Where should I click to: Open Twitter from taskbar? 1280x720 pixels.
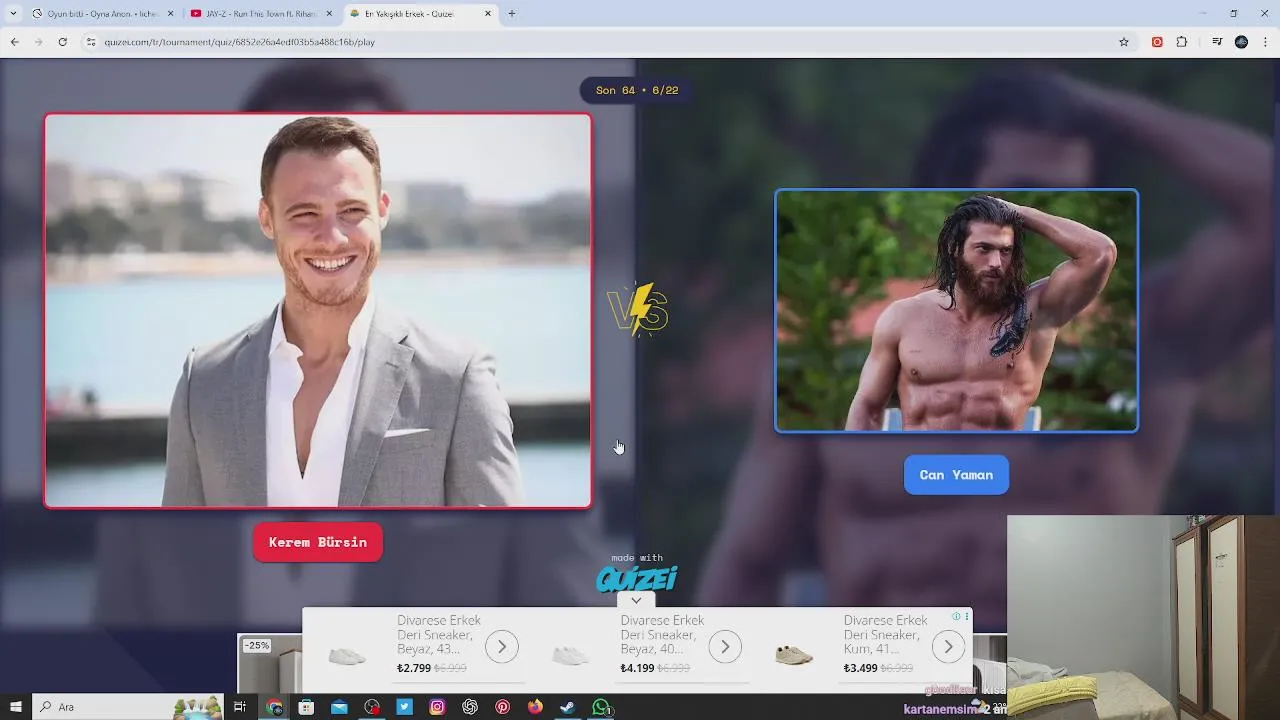(404, 707)
